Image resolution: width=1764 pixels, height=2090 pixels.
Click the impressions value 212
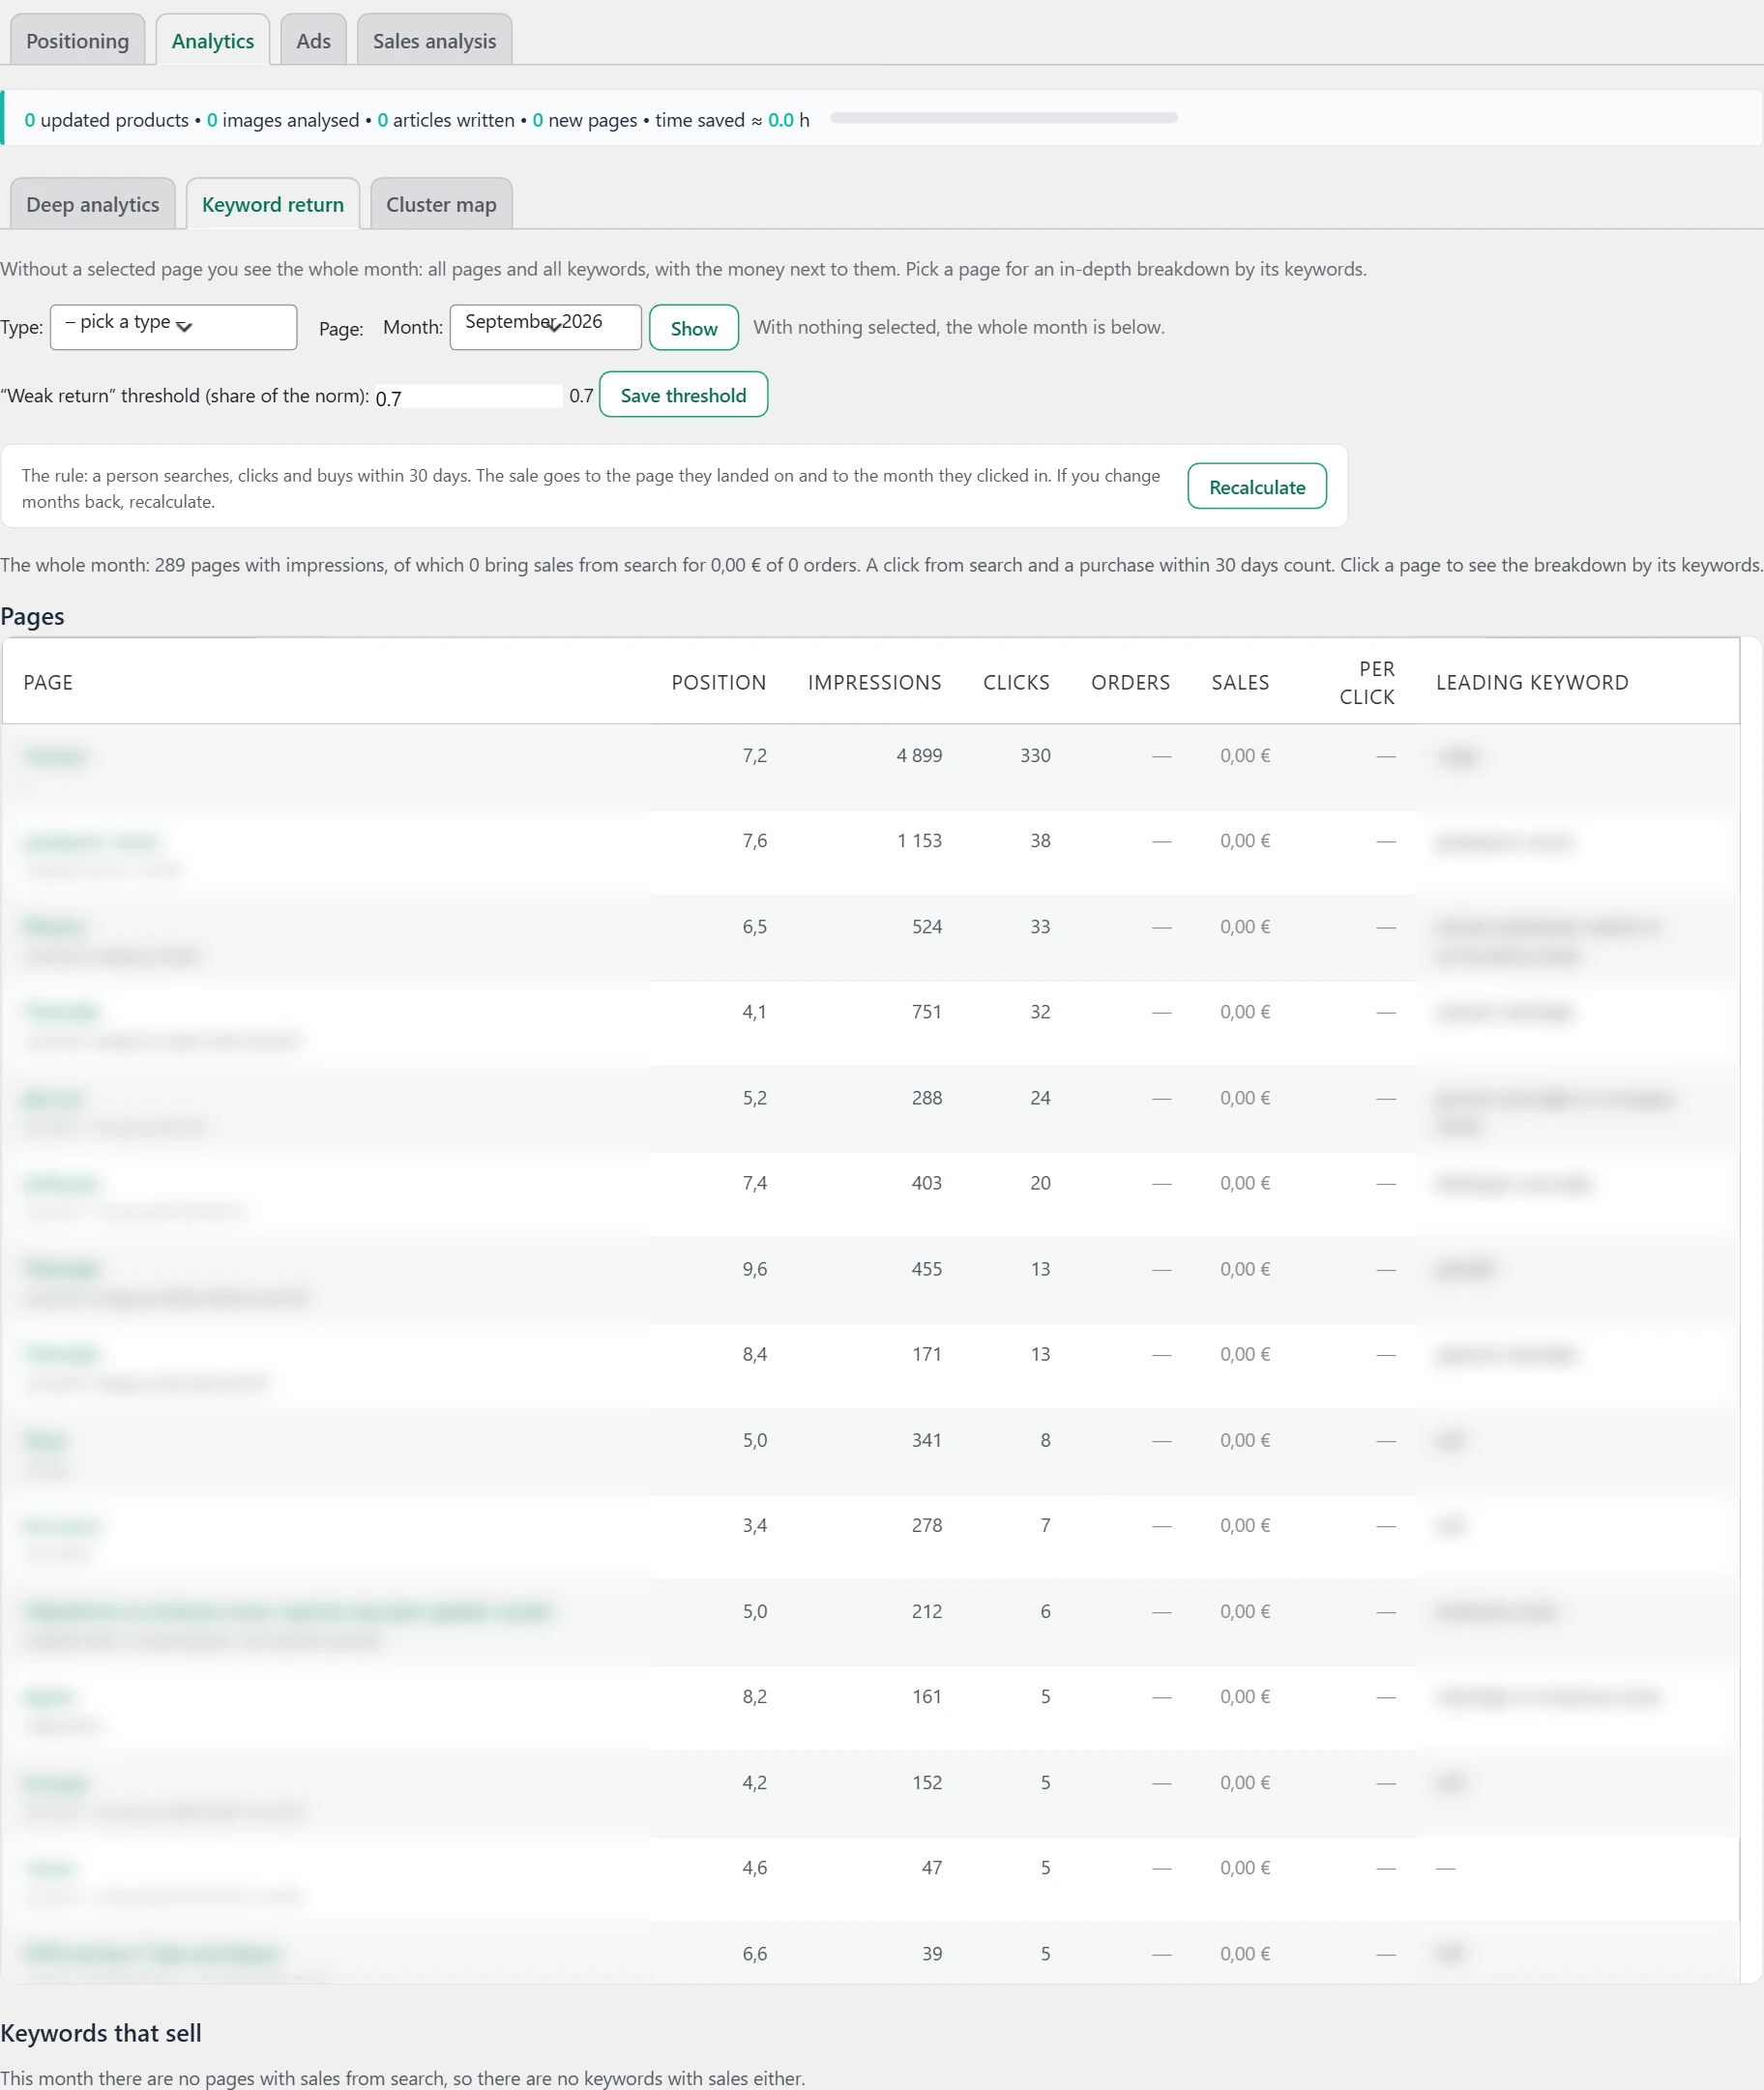click(927, 1610)
